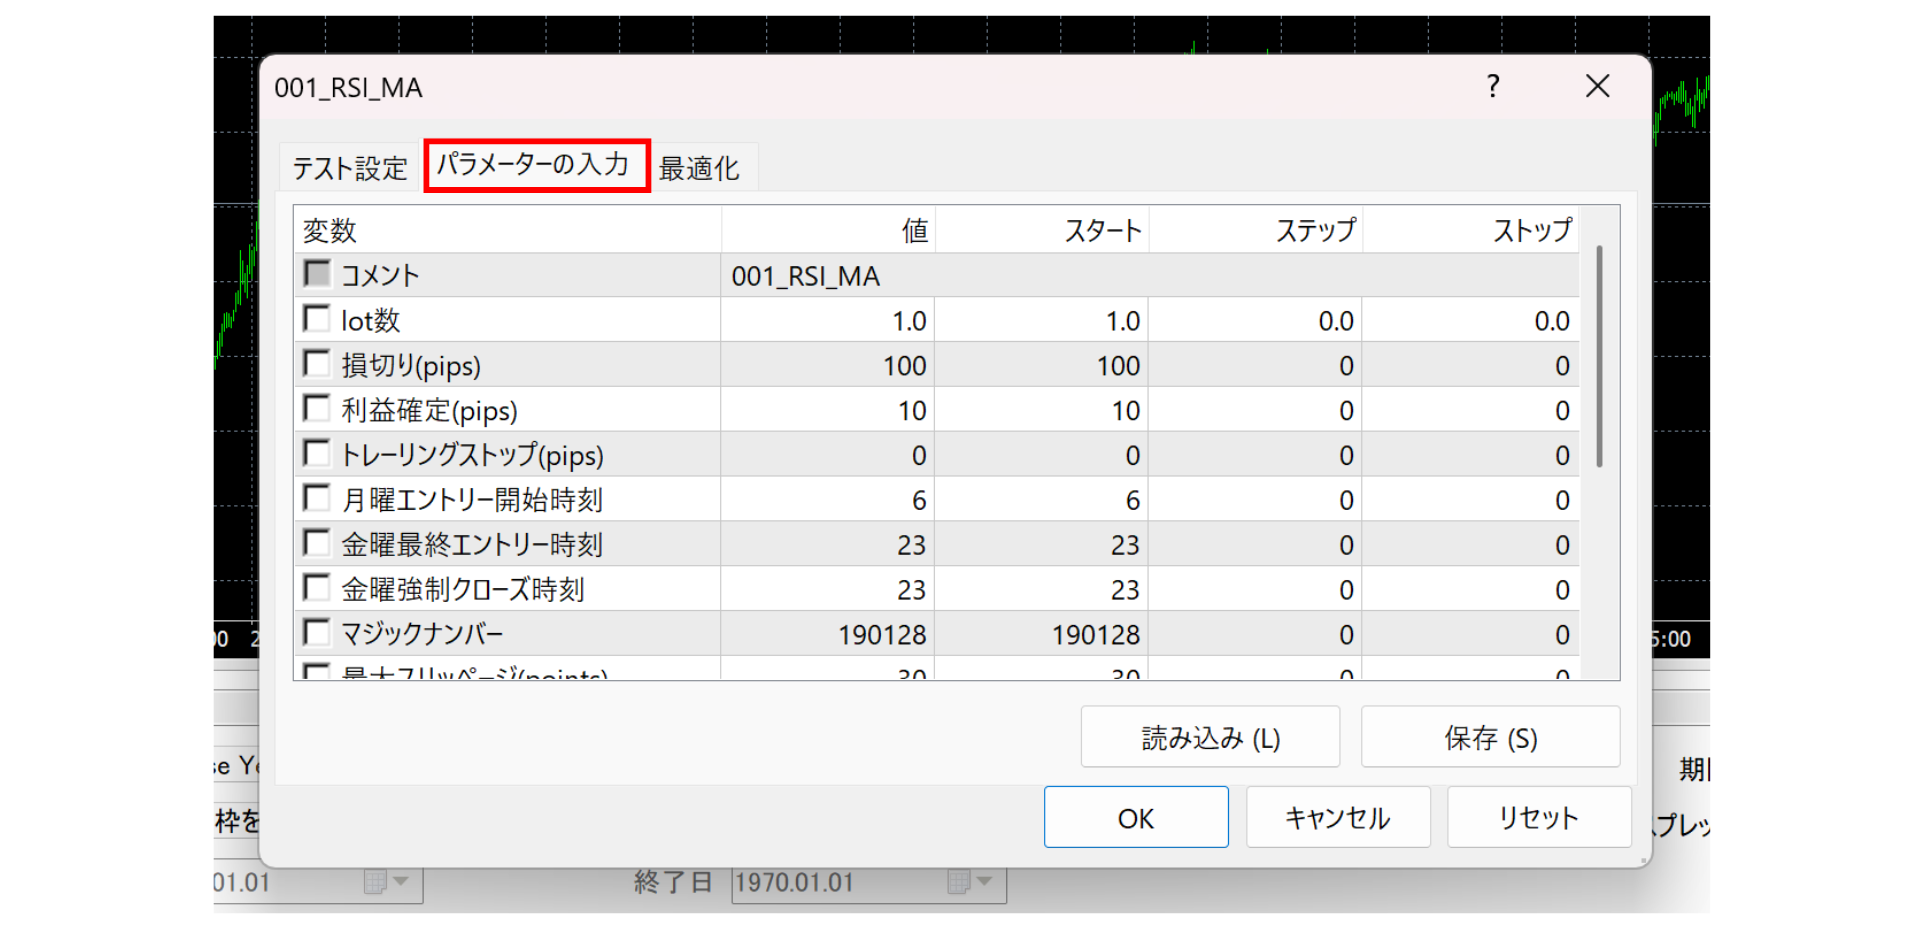Enable the マジックナンバー checkbox
The height and width of the screenshot is (930, 1920).
pos(315,632)
